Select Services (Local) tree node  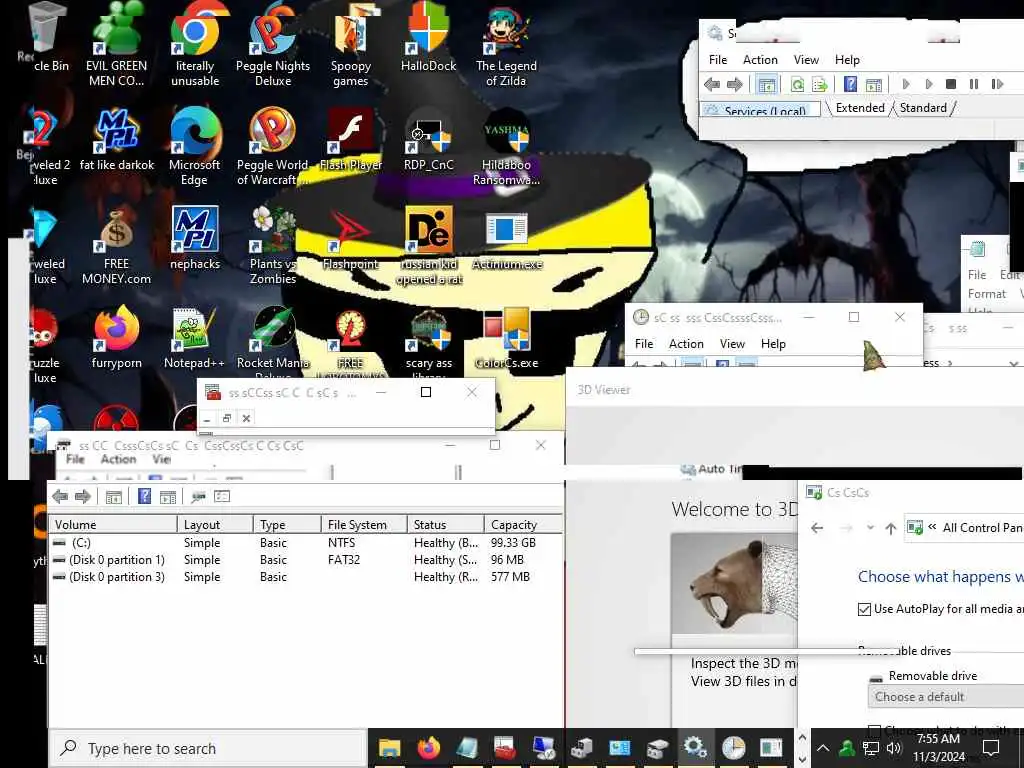pyautogui.click(x=761, y=110)
